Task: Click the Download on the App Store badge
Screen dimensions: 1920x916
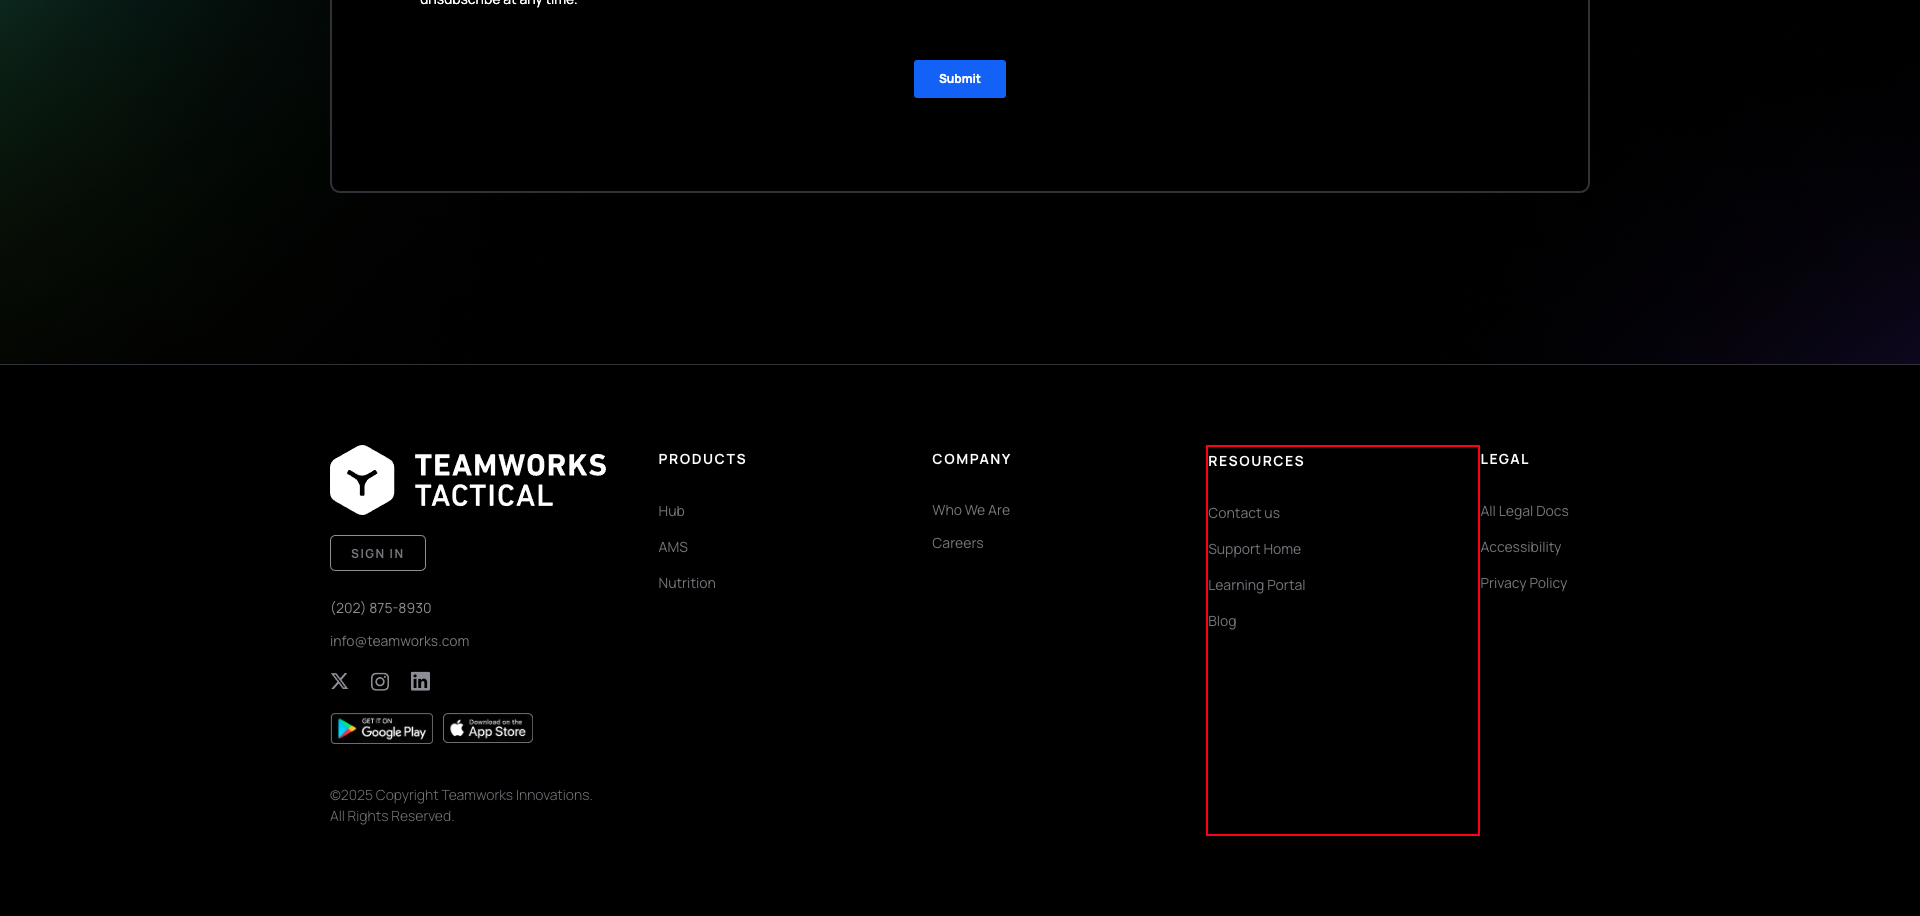Action: click(x=487, y=728)
